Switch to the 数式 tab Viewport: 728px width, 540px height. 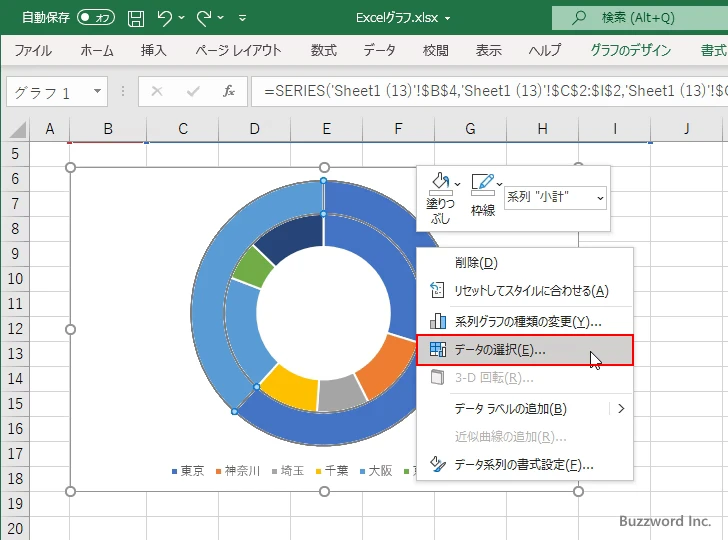(x=324, y=50)
